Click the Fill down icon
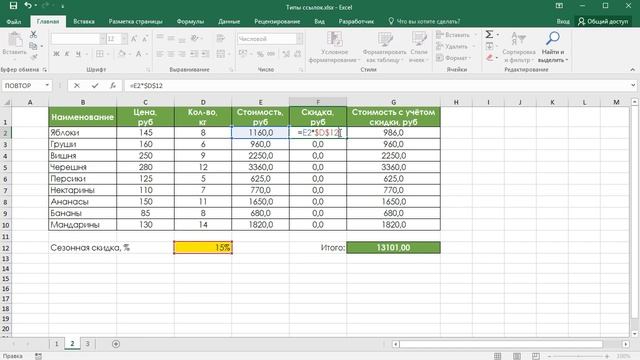 [490, 46]
